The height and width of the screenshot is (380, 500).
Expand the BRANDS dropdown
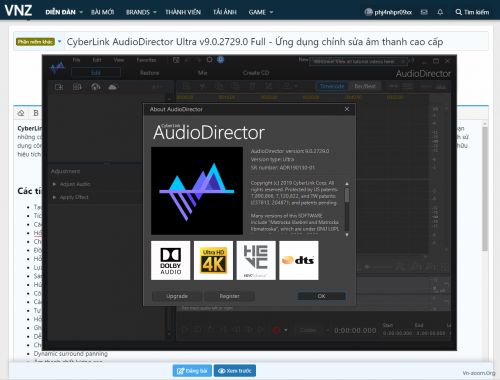pyautogui.click(x=141, y=12)
